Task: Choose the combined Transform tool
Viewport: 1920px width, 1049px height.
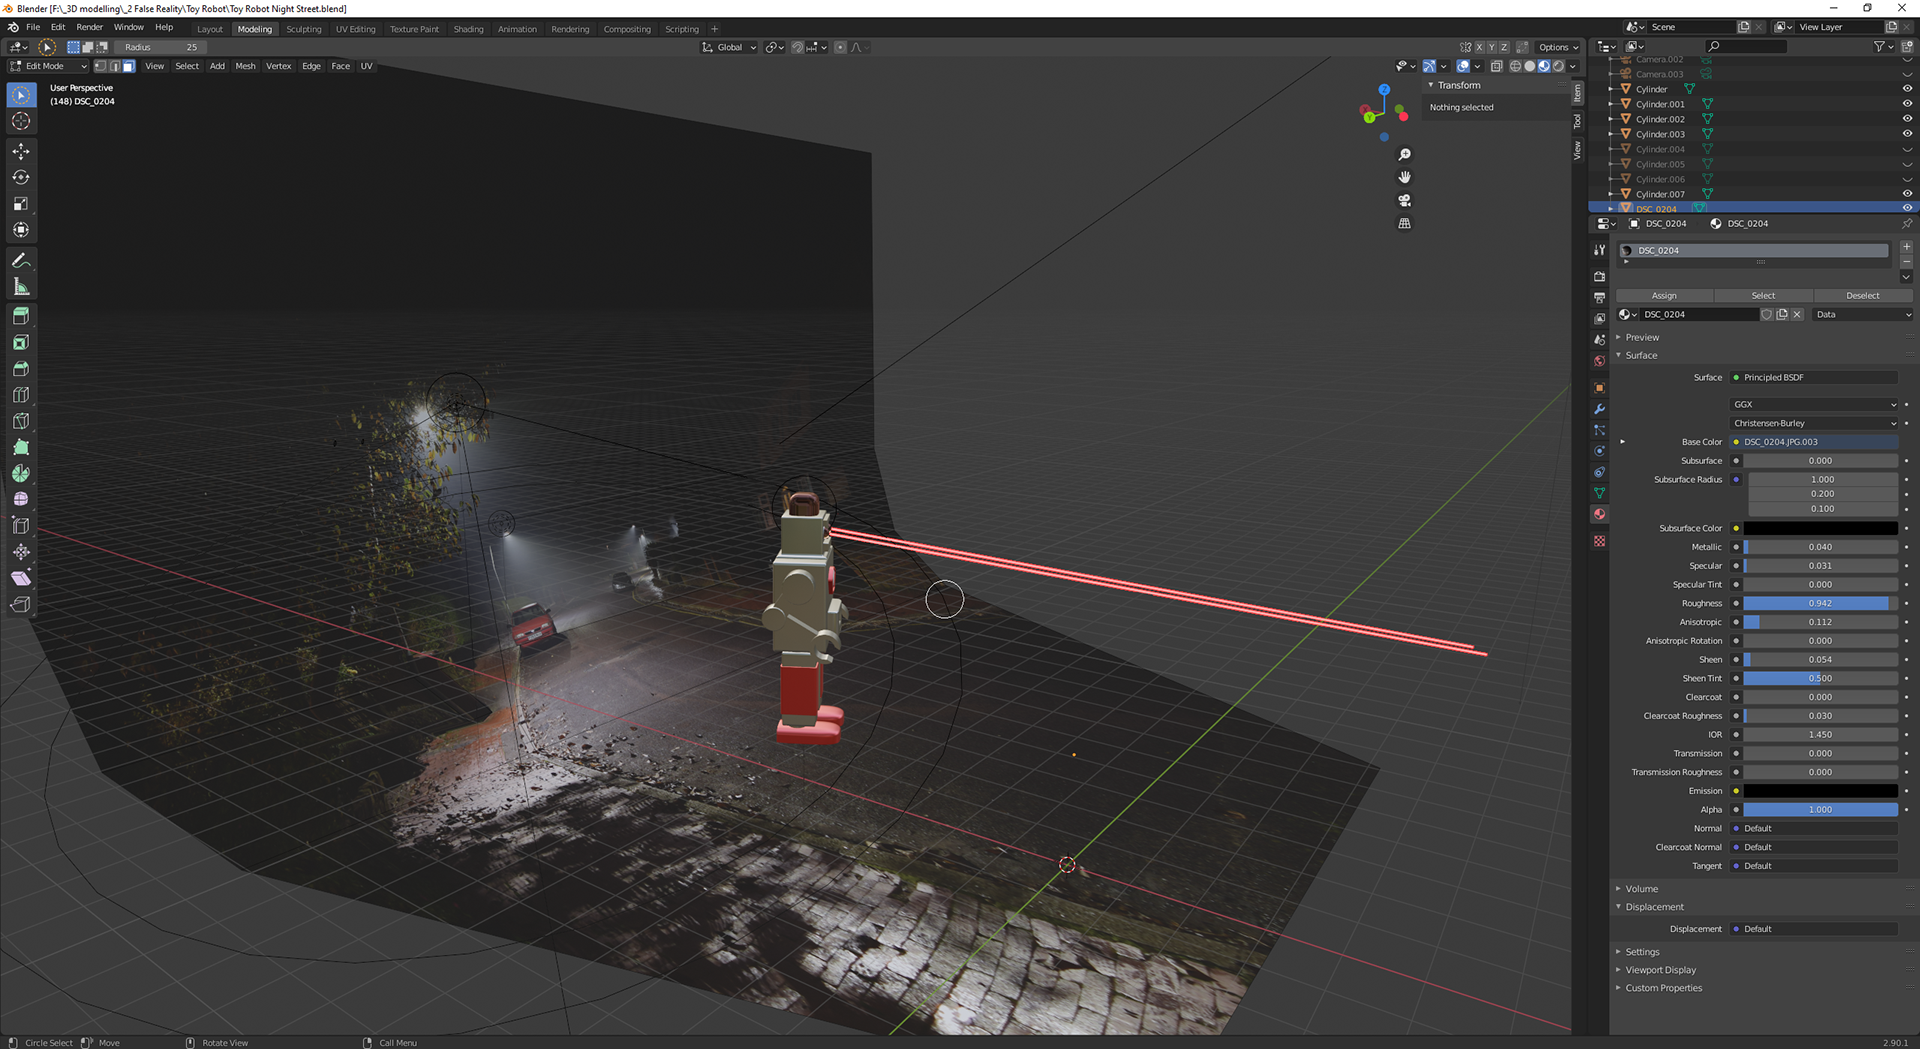Action: coord(21,229)
